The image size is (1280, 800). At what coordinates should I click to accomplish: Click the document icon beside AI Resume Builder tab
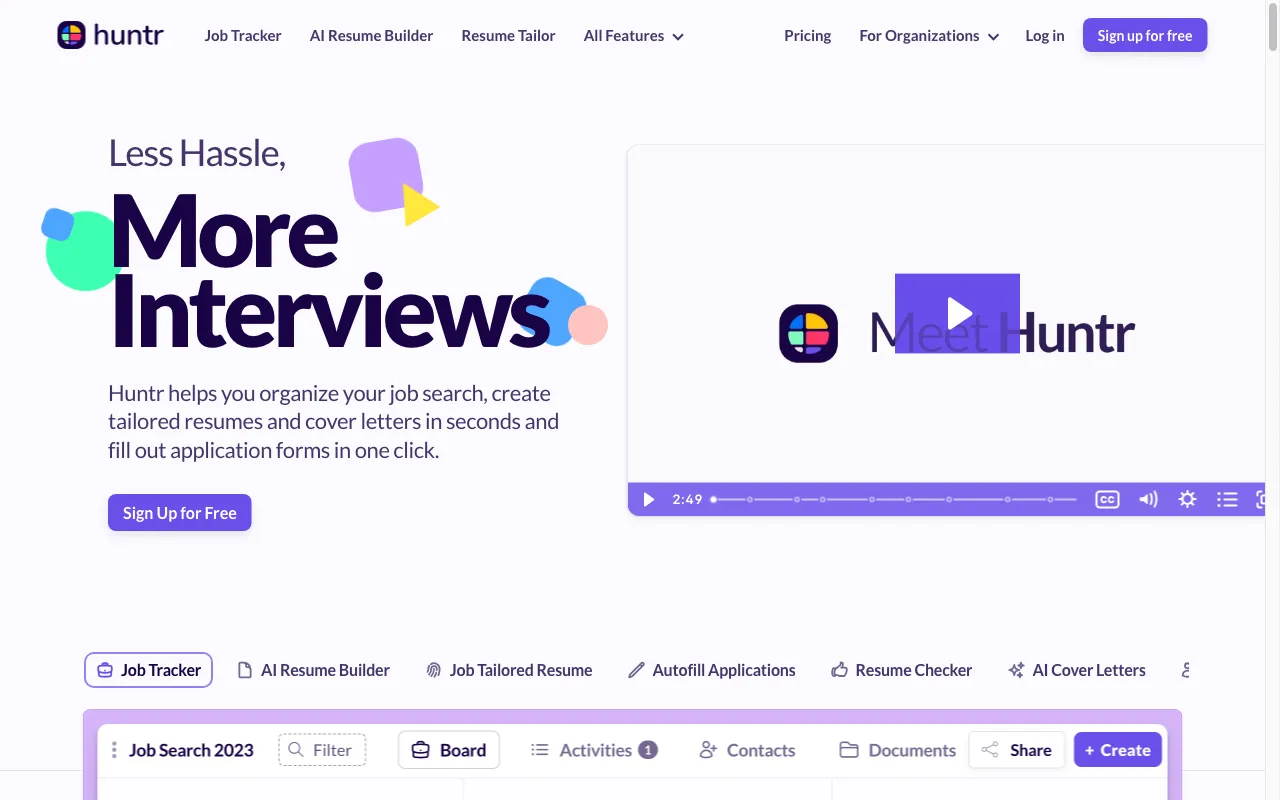coord(244,670)
